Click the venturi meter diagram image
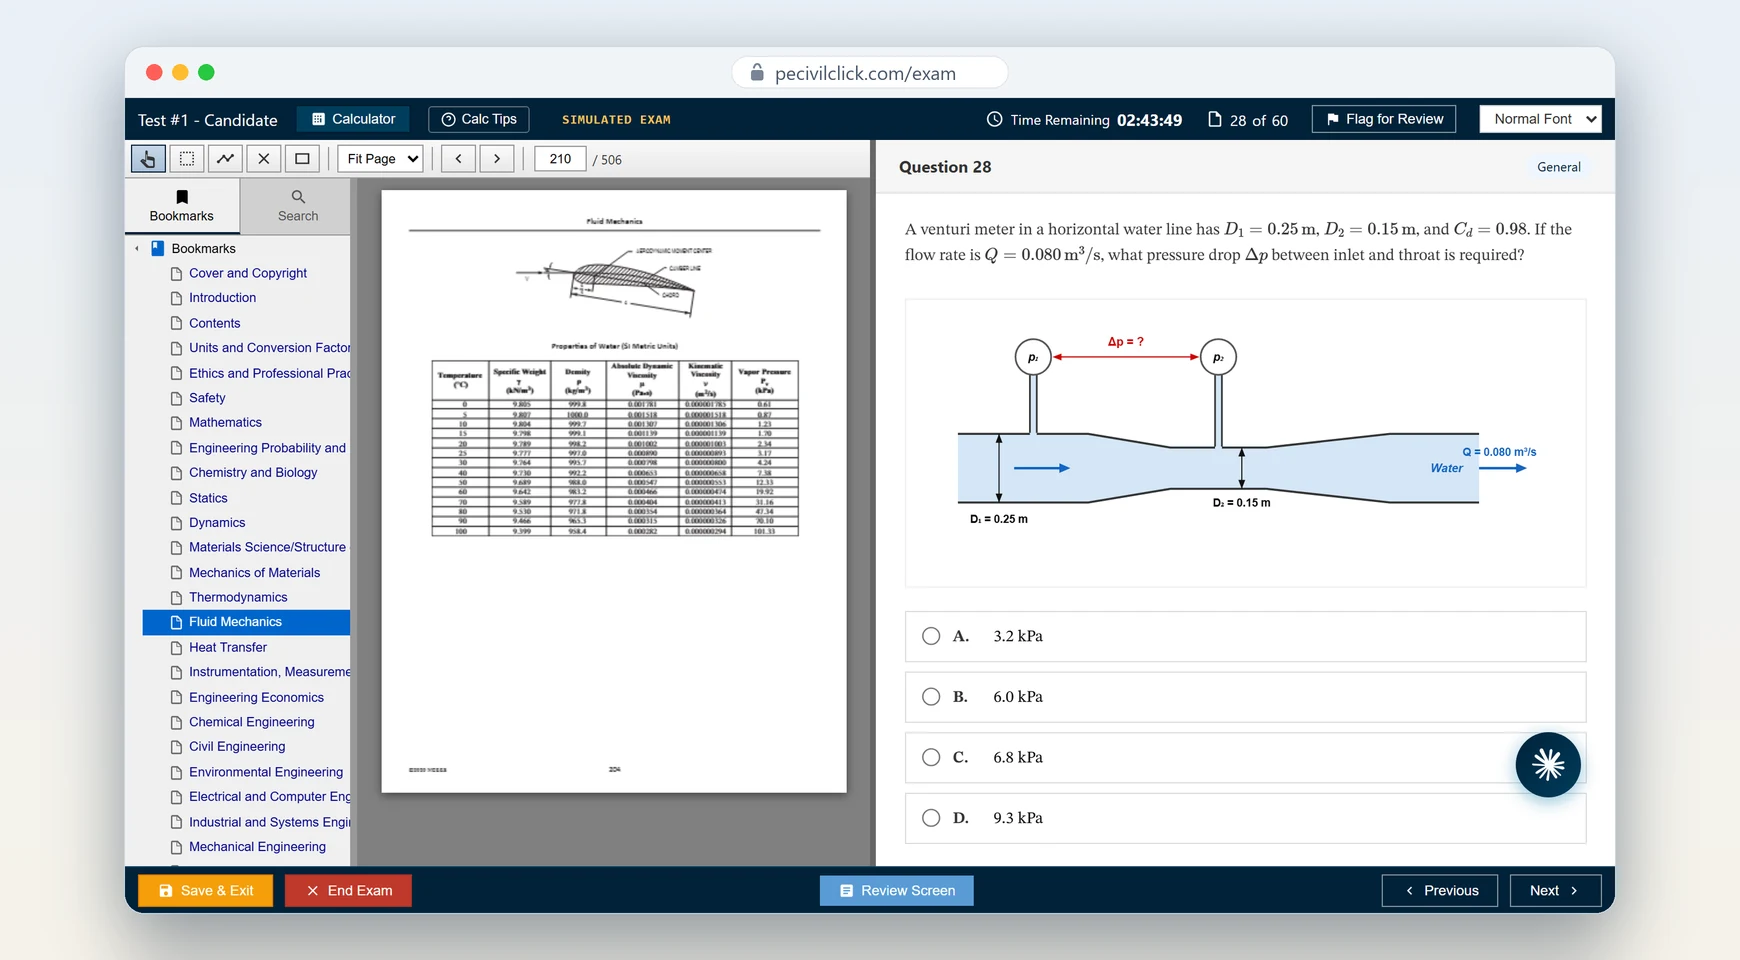 point(1245,443)
